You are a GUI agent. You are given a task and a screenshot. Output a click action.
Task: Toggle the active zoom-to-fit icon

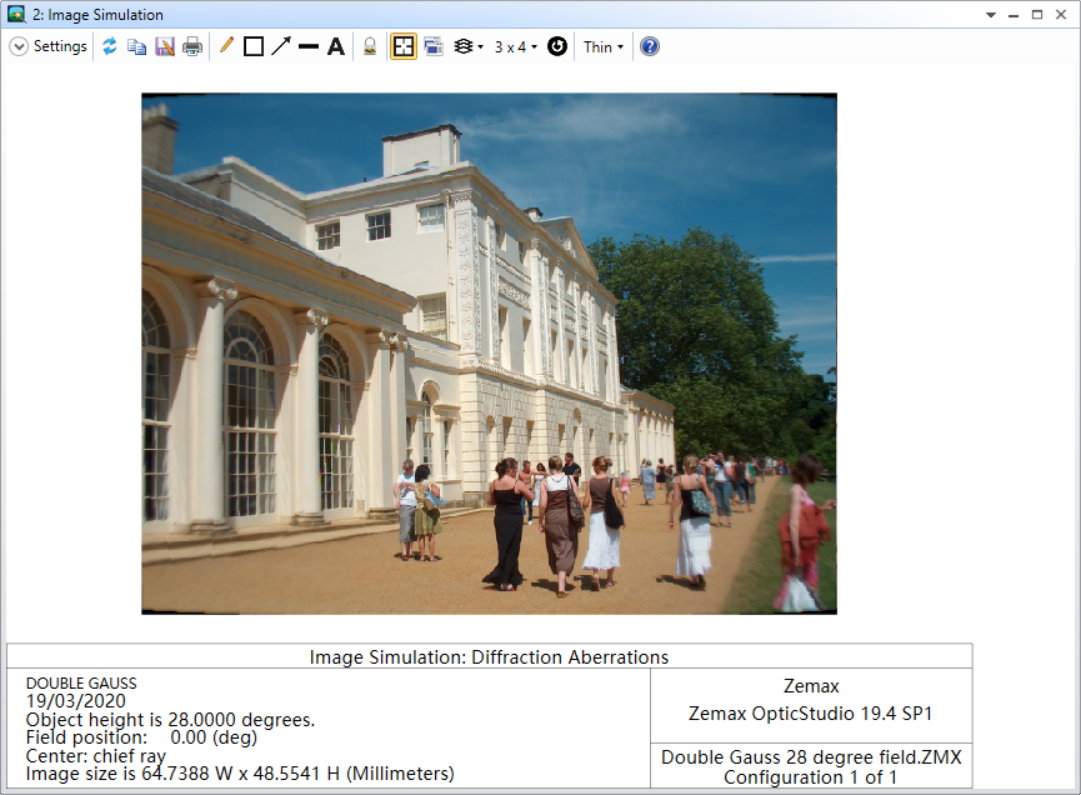tap(403, 46)
